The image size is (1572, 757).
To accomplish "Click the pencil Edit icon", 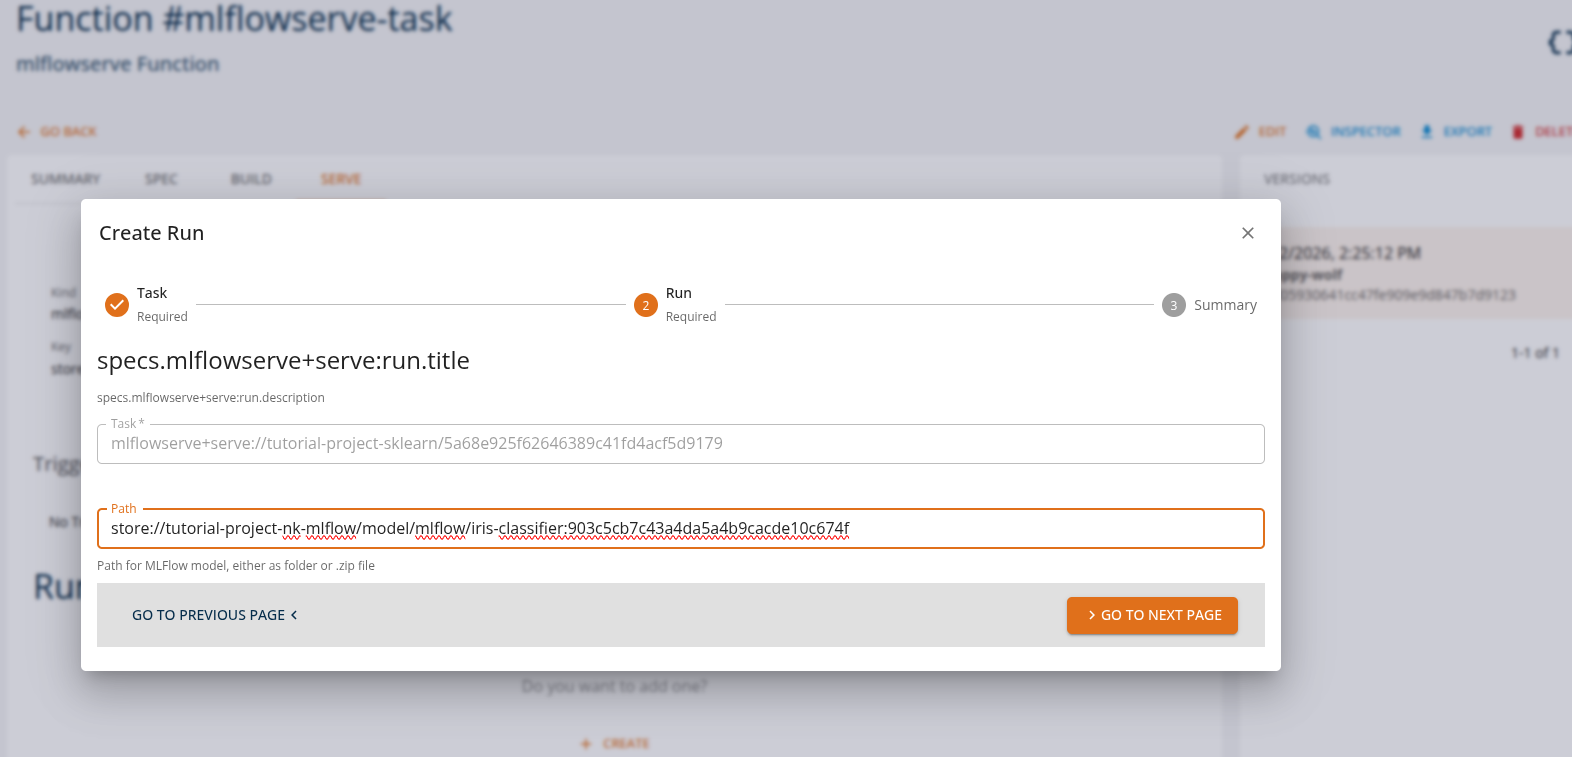I will click(x=1240, y=131).
